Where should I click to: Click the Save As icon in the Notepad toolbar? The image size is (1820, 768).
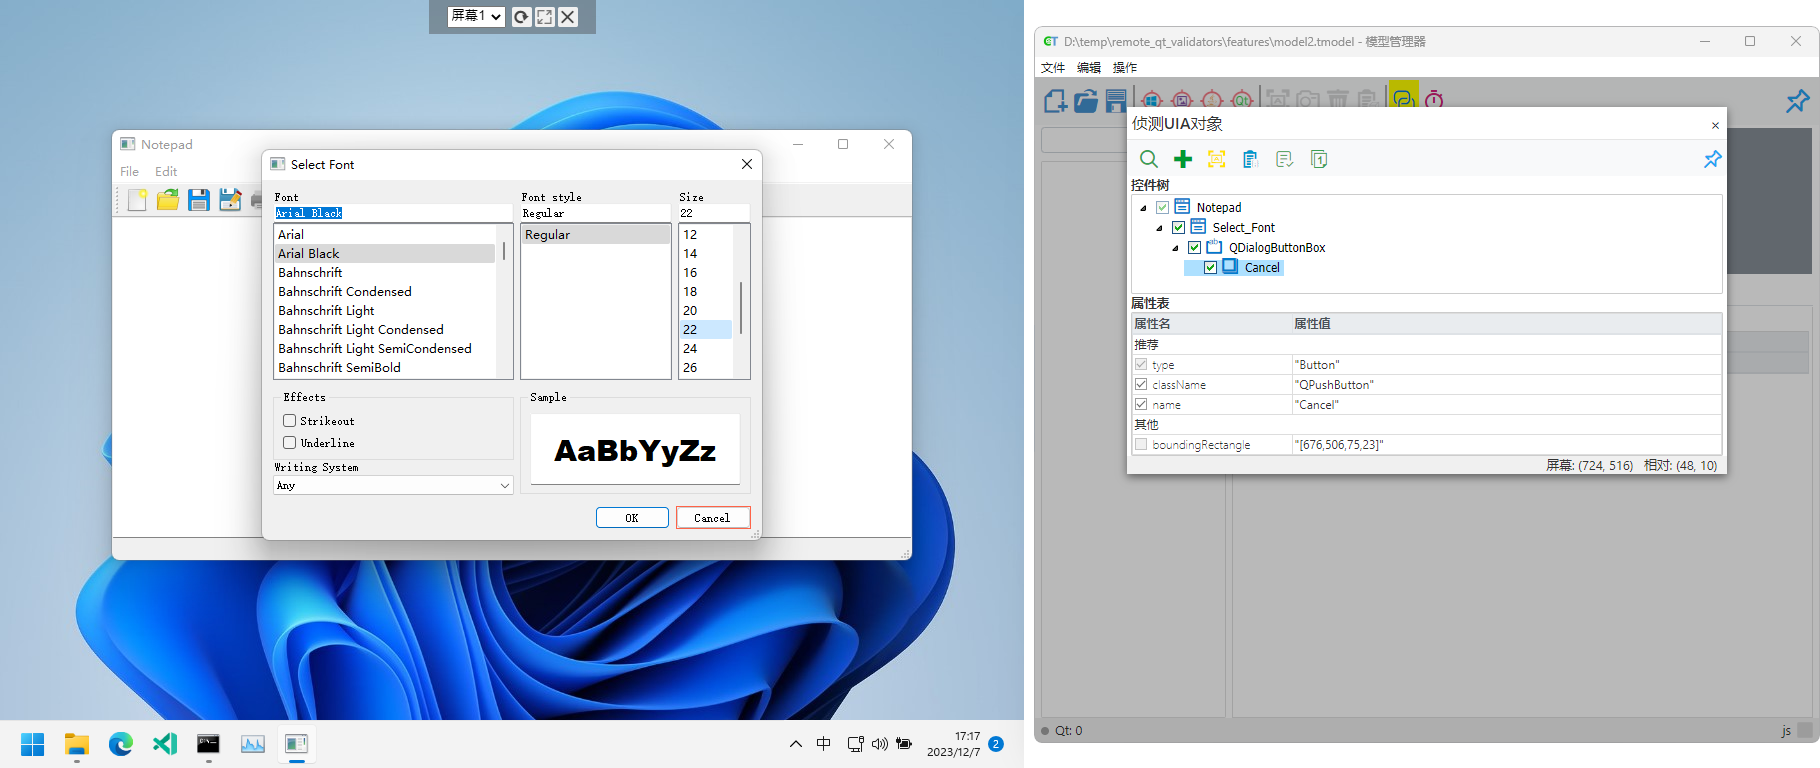click(230, 200)
